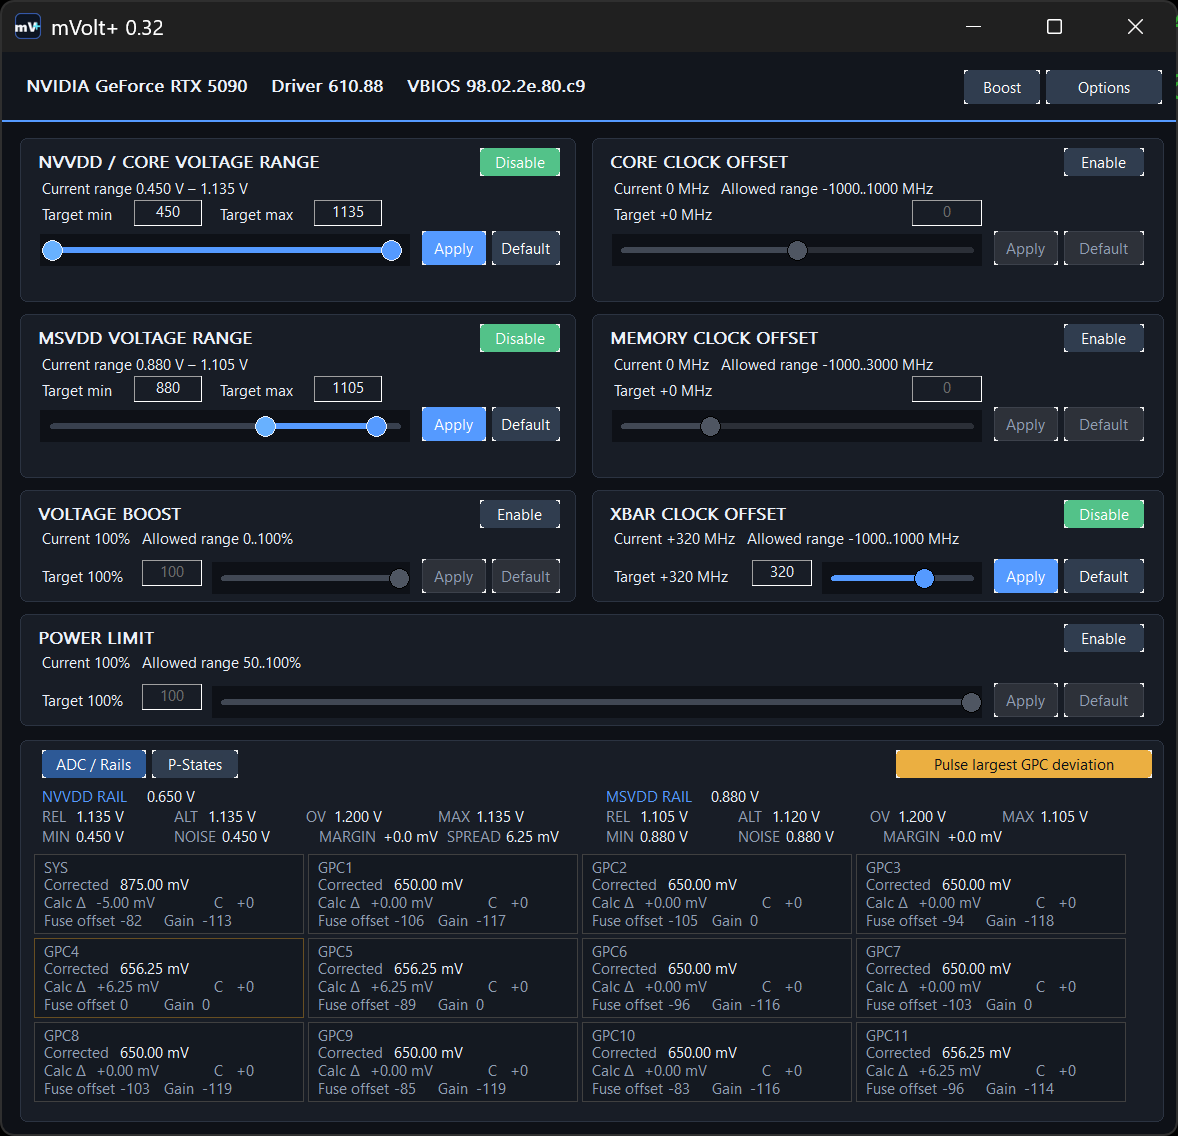Click Core Clock Offset slider handle
Viewport: 1178px width, 1136px height.
797,250
